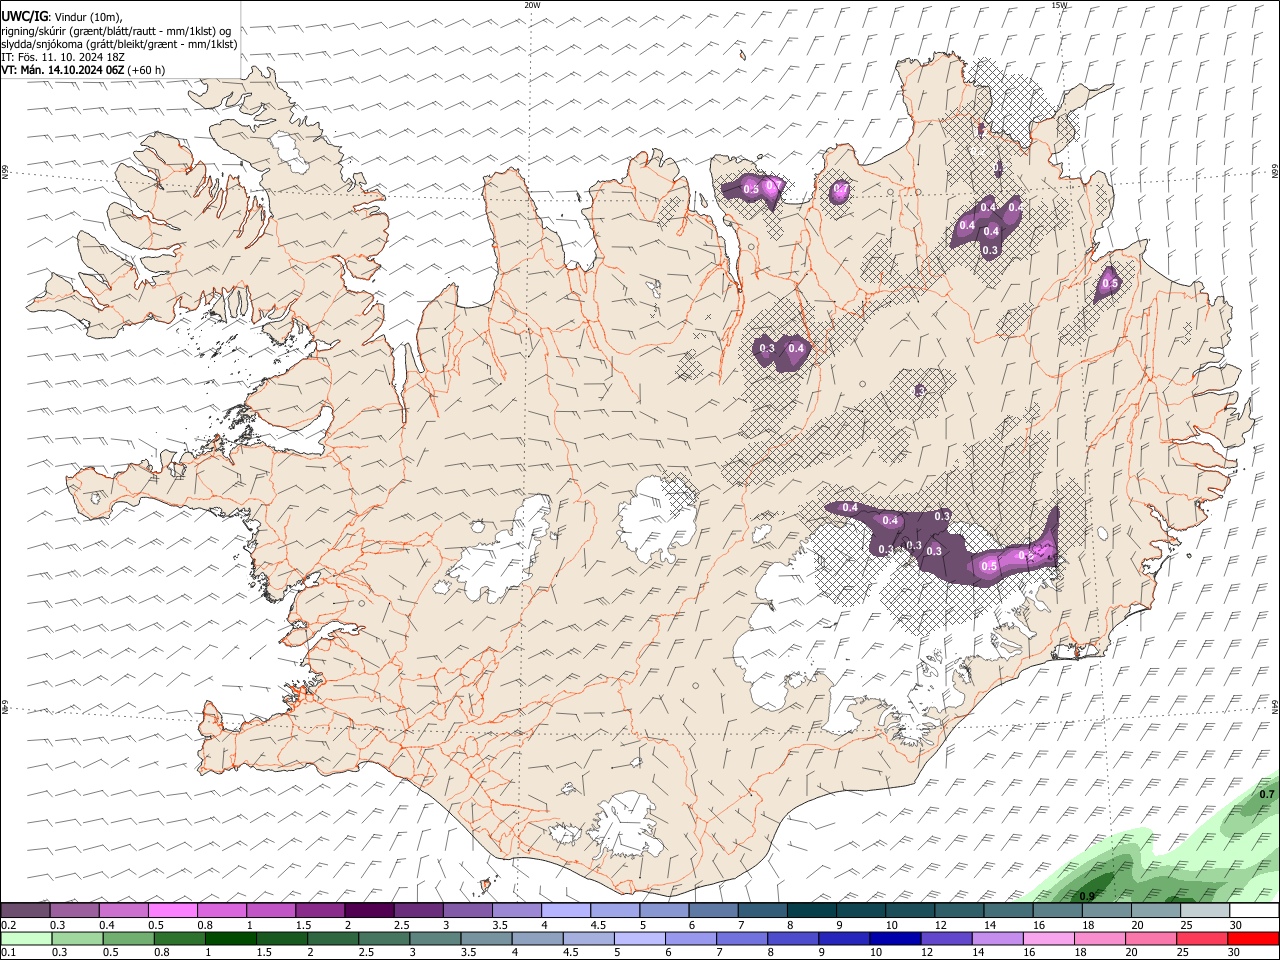Click the medium green rain swatch starting at 0.5

[128, 938]
